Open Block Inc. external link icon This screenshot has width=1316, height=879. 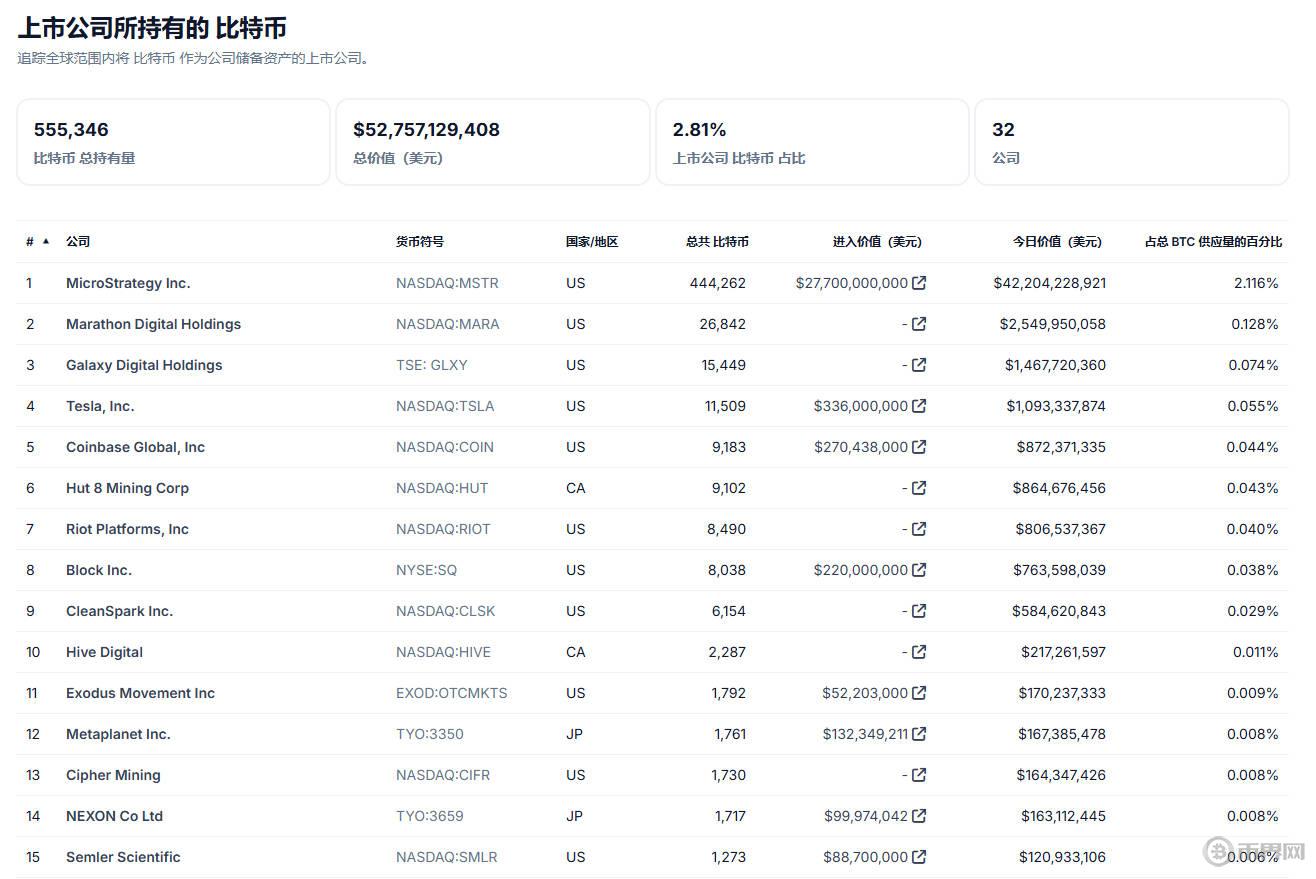[919, 570]
